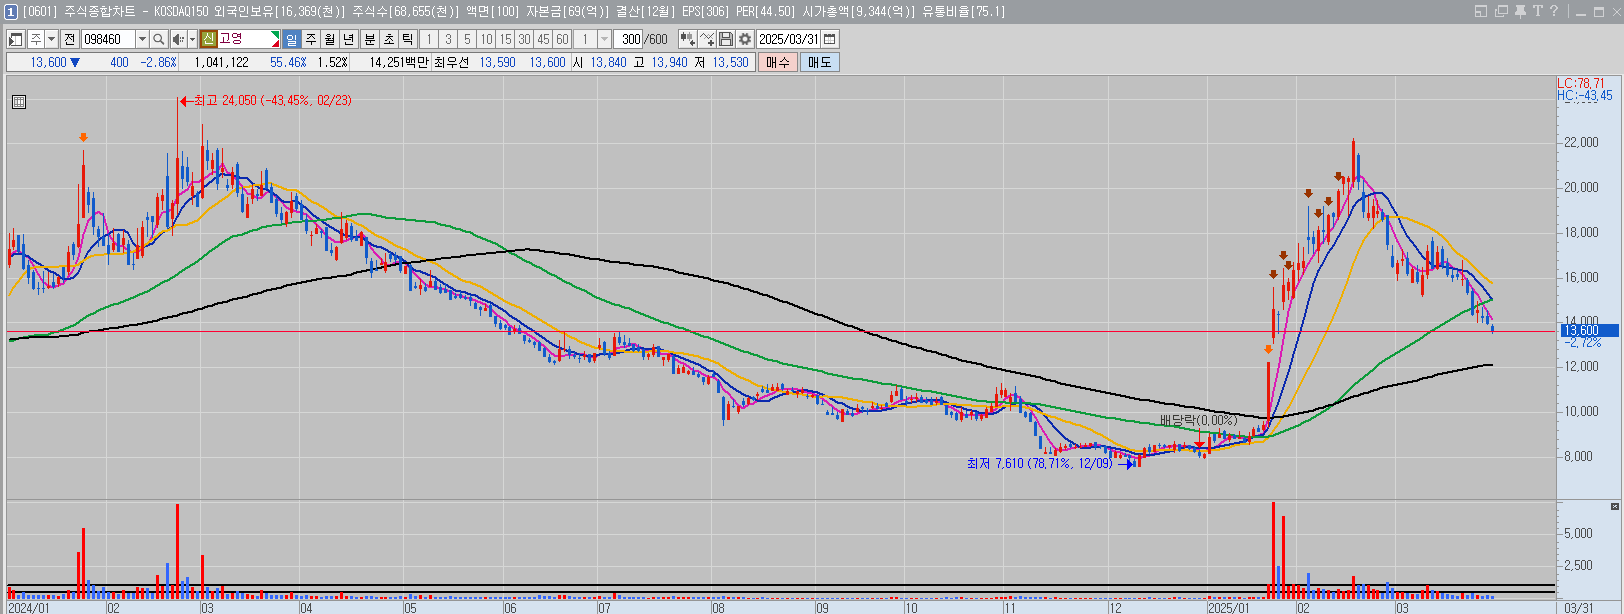Click the 최저 7,610 low price label

tap(1040, 463)
